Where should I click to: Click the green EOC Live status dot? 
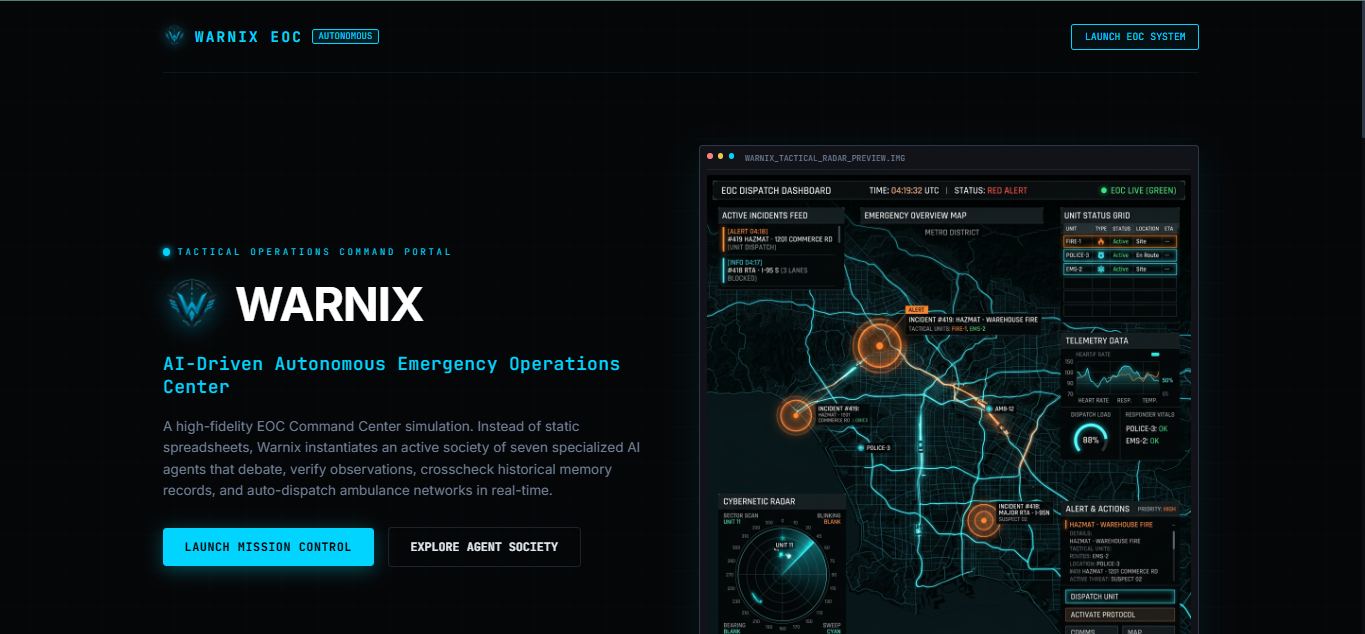[x=1104, y=190]
